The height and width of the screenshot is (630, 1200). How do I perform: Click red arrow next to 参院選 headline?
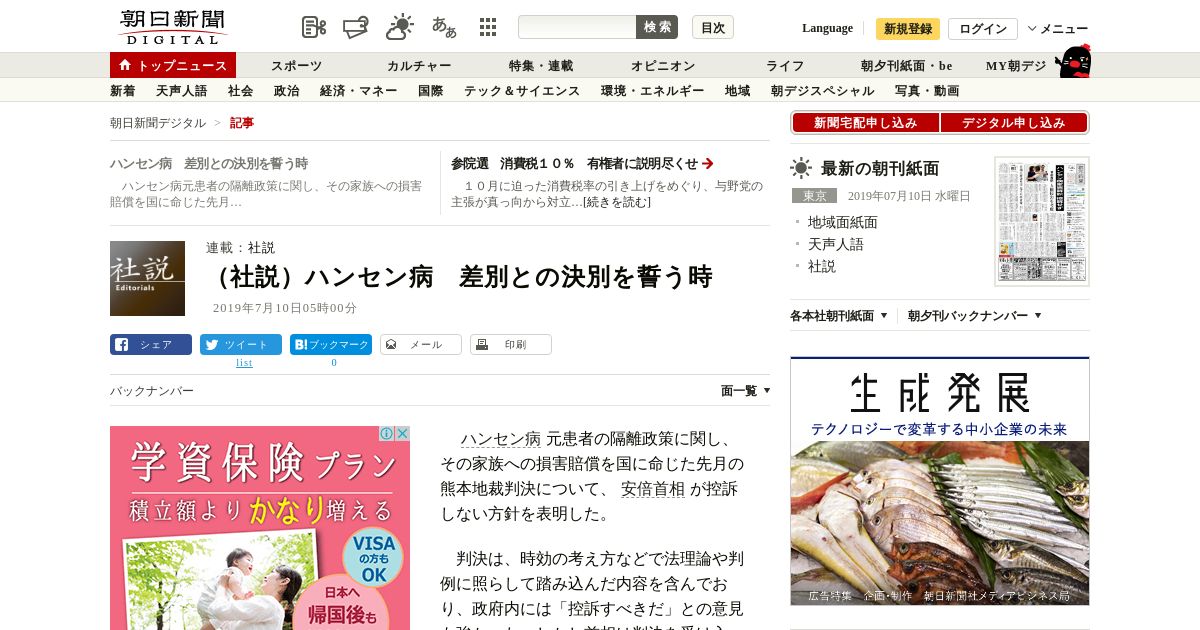click(708, 163)
